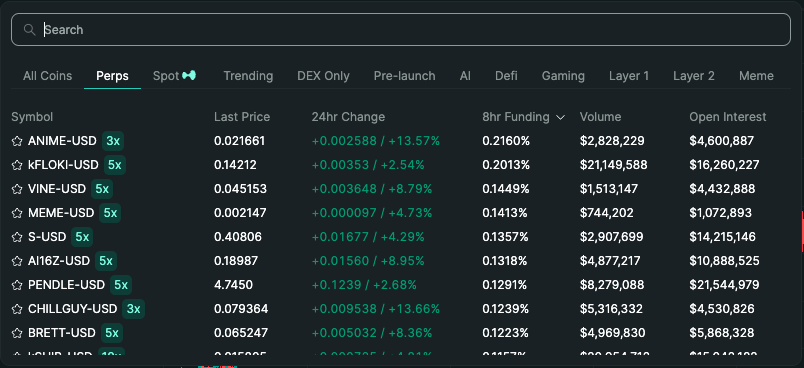Switch to DEX Only tab
Viewport: 804px width, 368px height.
click(x=323, y=76)
